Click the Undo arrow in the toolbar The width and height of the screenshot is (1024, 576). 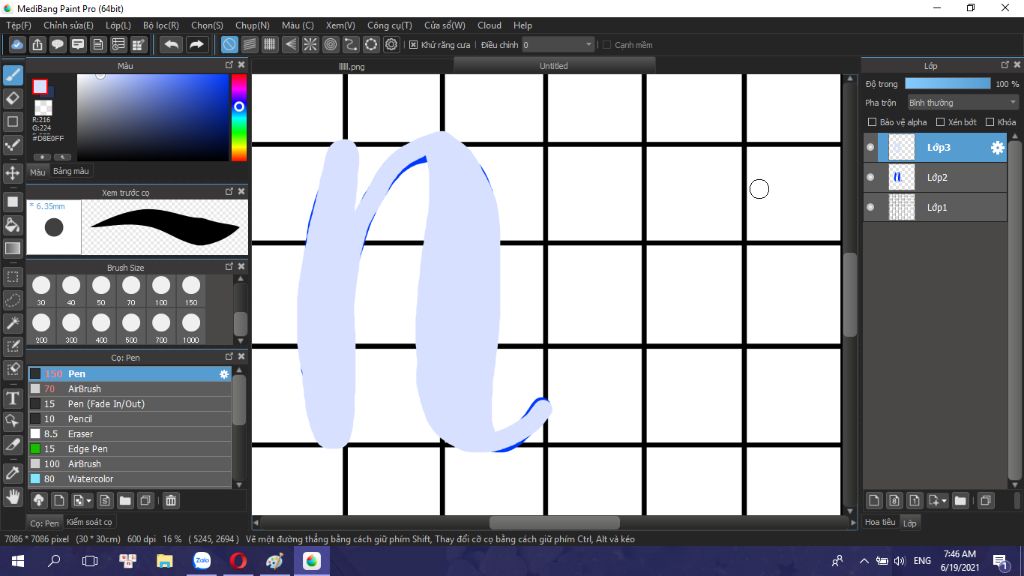point(171,44)
